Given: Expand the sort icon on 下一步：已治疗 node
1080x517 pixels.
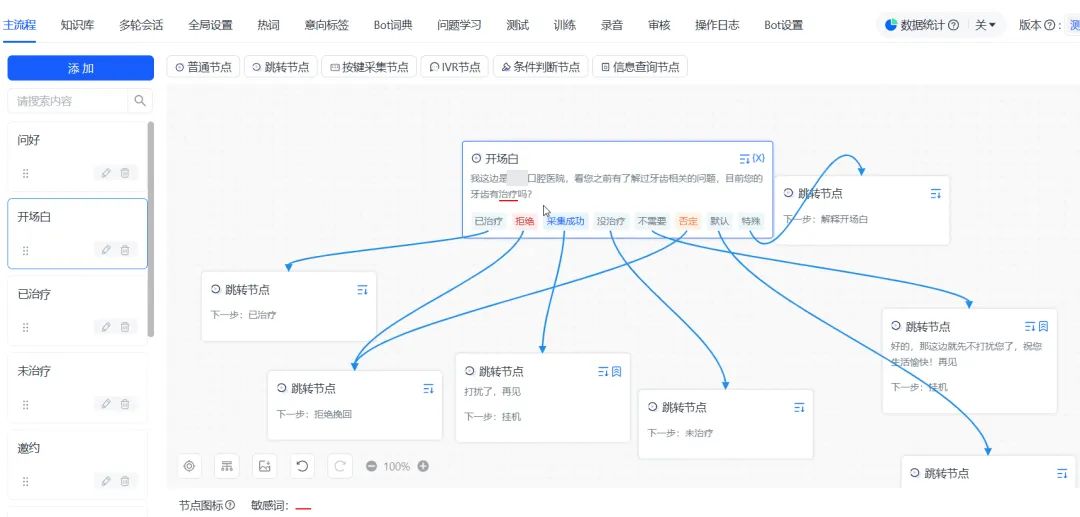Looking at the screenshot, I should pos(362,291).
